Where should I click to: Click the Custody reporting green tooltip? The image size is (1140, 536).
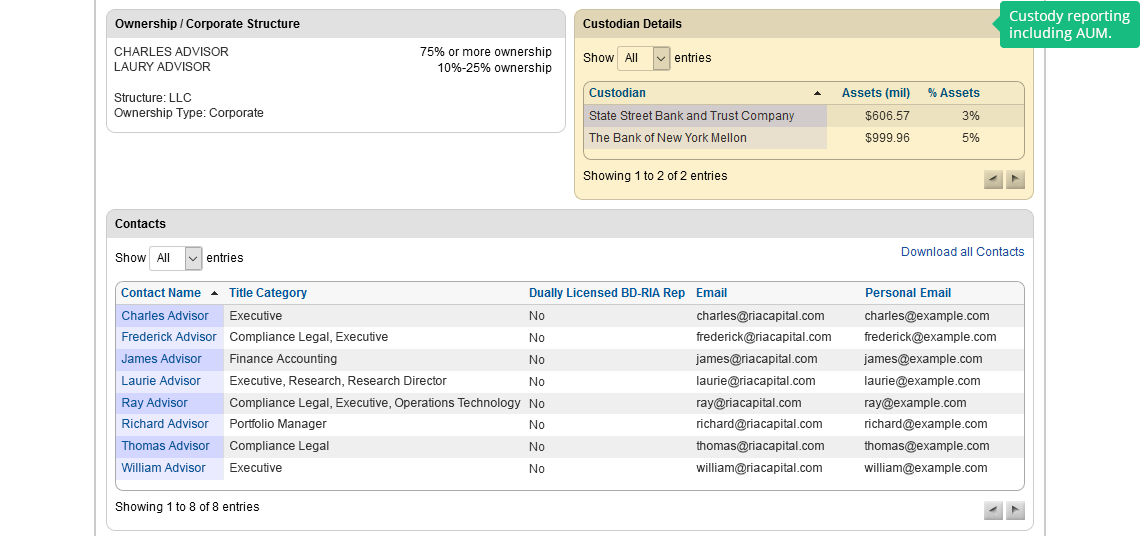(x=1069, y=25)
